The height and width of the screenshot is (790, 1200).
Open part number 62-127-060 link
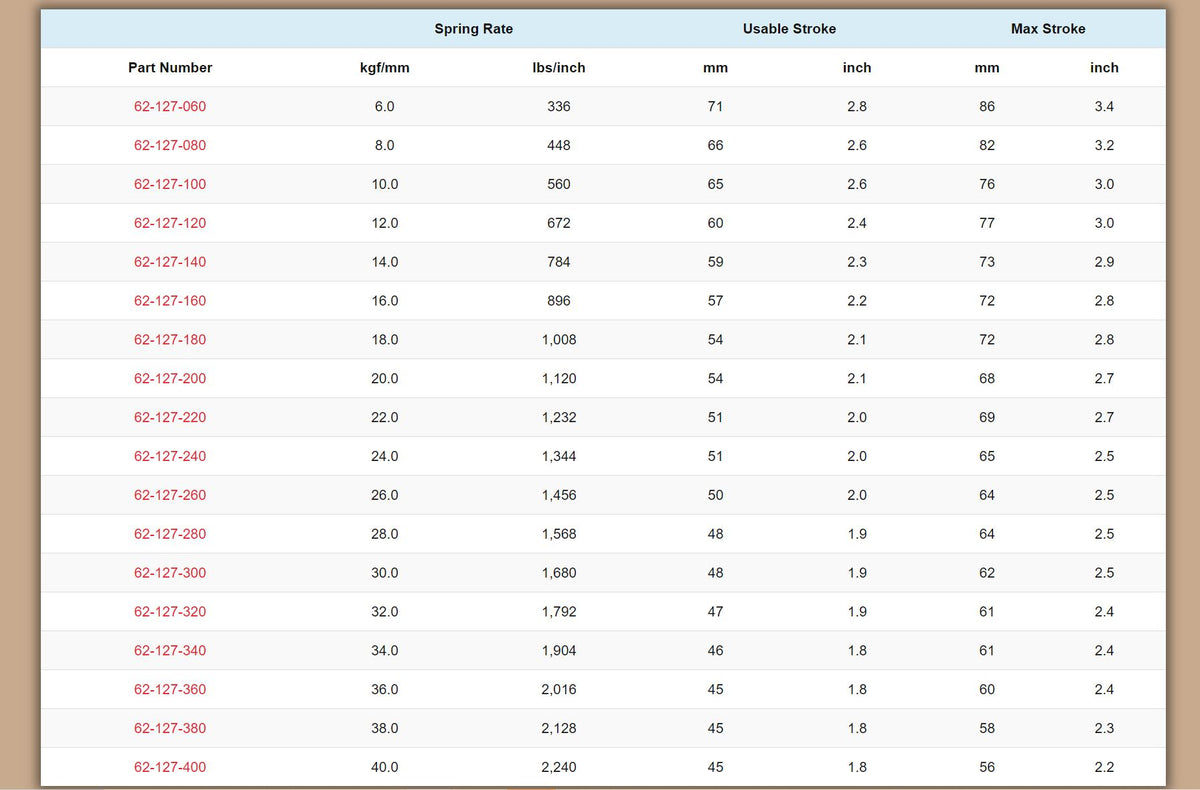(x=170, y=107)
